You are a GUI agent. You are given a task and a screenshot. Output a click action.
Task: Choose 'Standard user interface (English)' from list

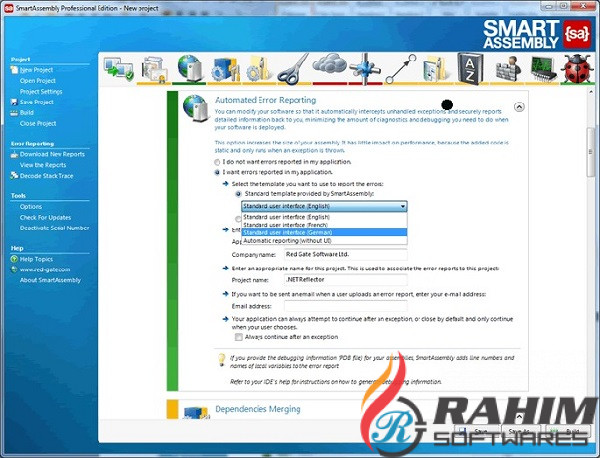(324, 217)
